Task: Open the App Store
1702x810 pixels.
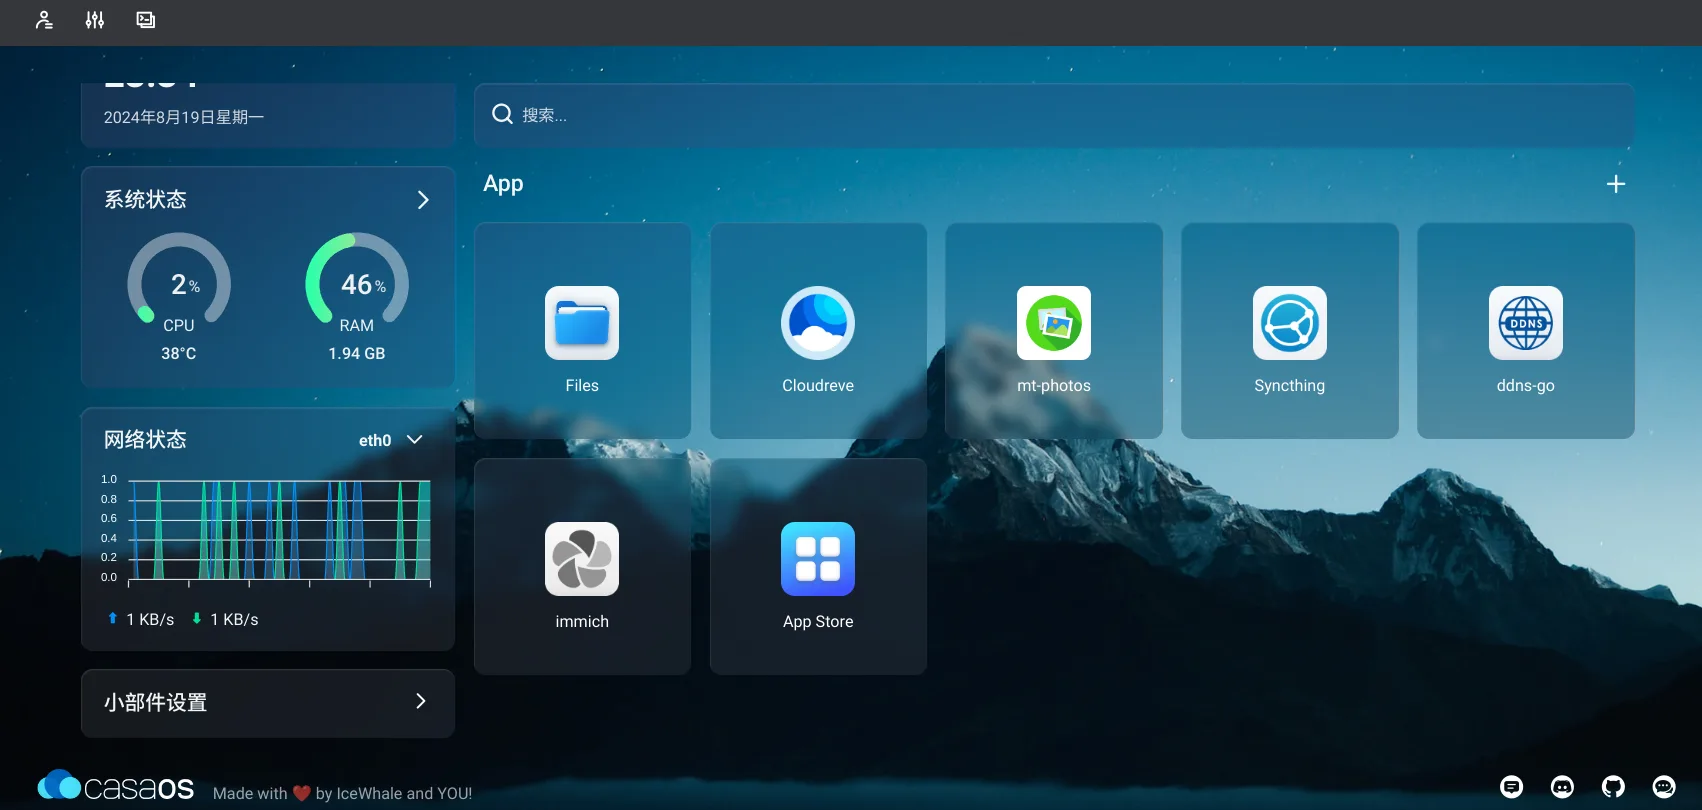Action: click(x=818, y=567)
